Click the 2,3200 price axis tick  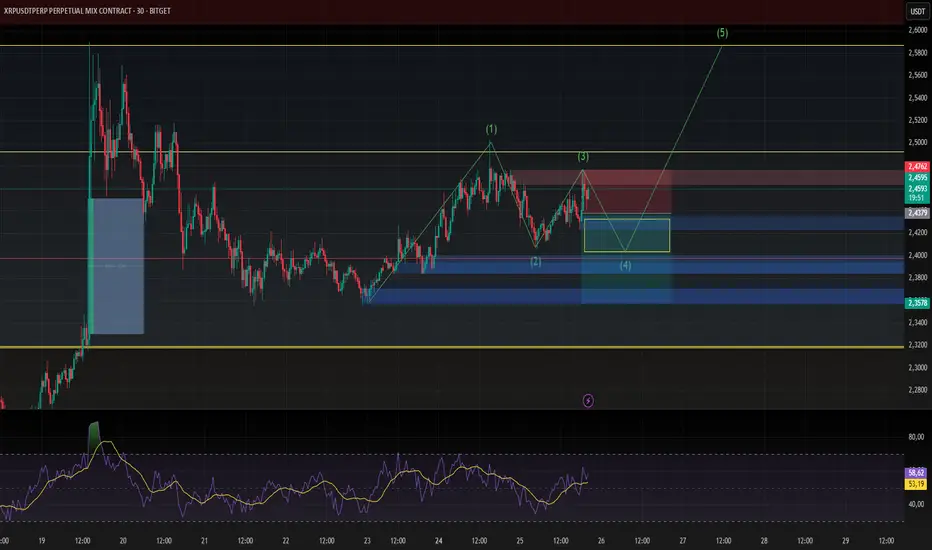click(x=918, y=345)
